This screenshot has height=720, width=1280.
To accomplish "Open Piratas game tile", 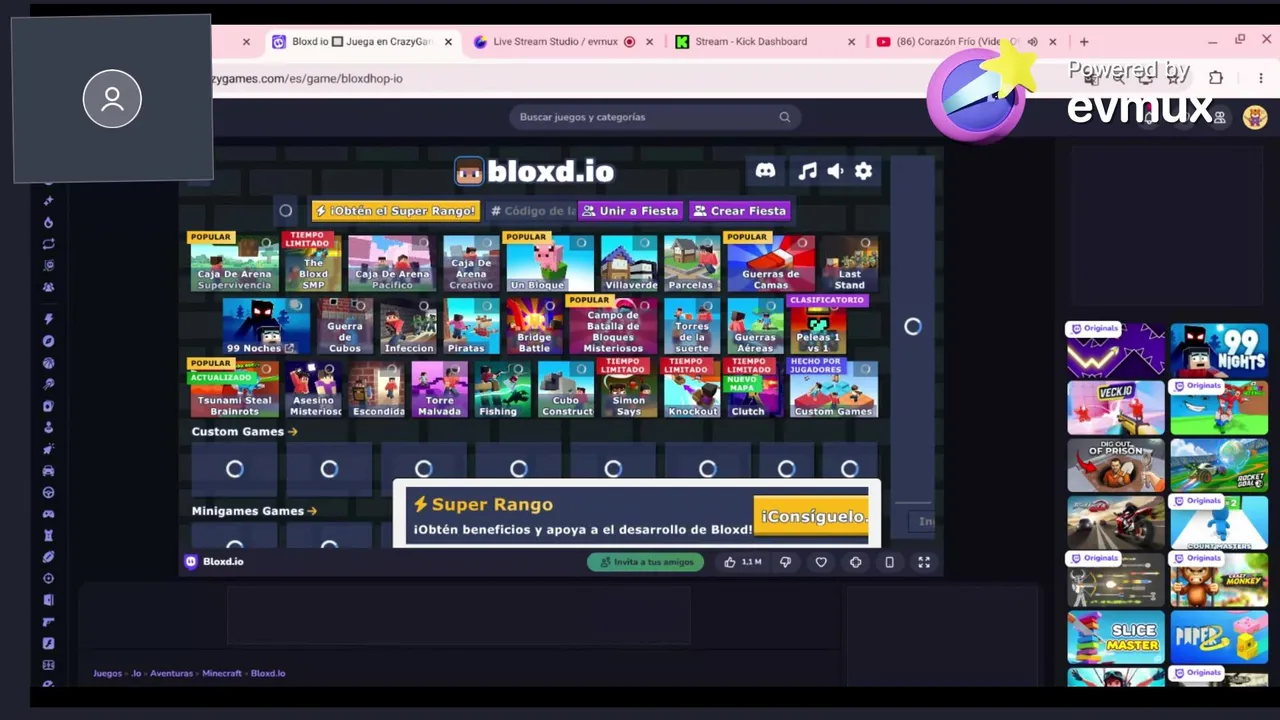I will point(472,326).
